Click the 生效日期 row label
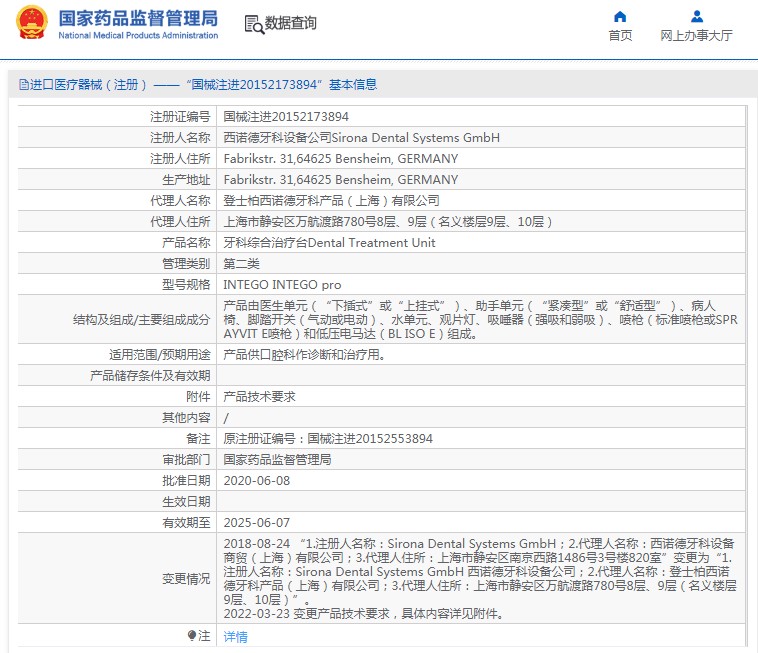This screenshot has width=758, height=653. [186, 502]
